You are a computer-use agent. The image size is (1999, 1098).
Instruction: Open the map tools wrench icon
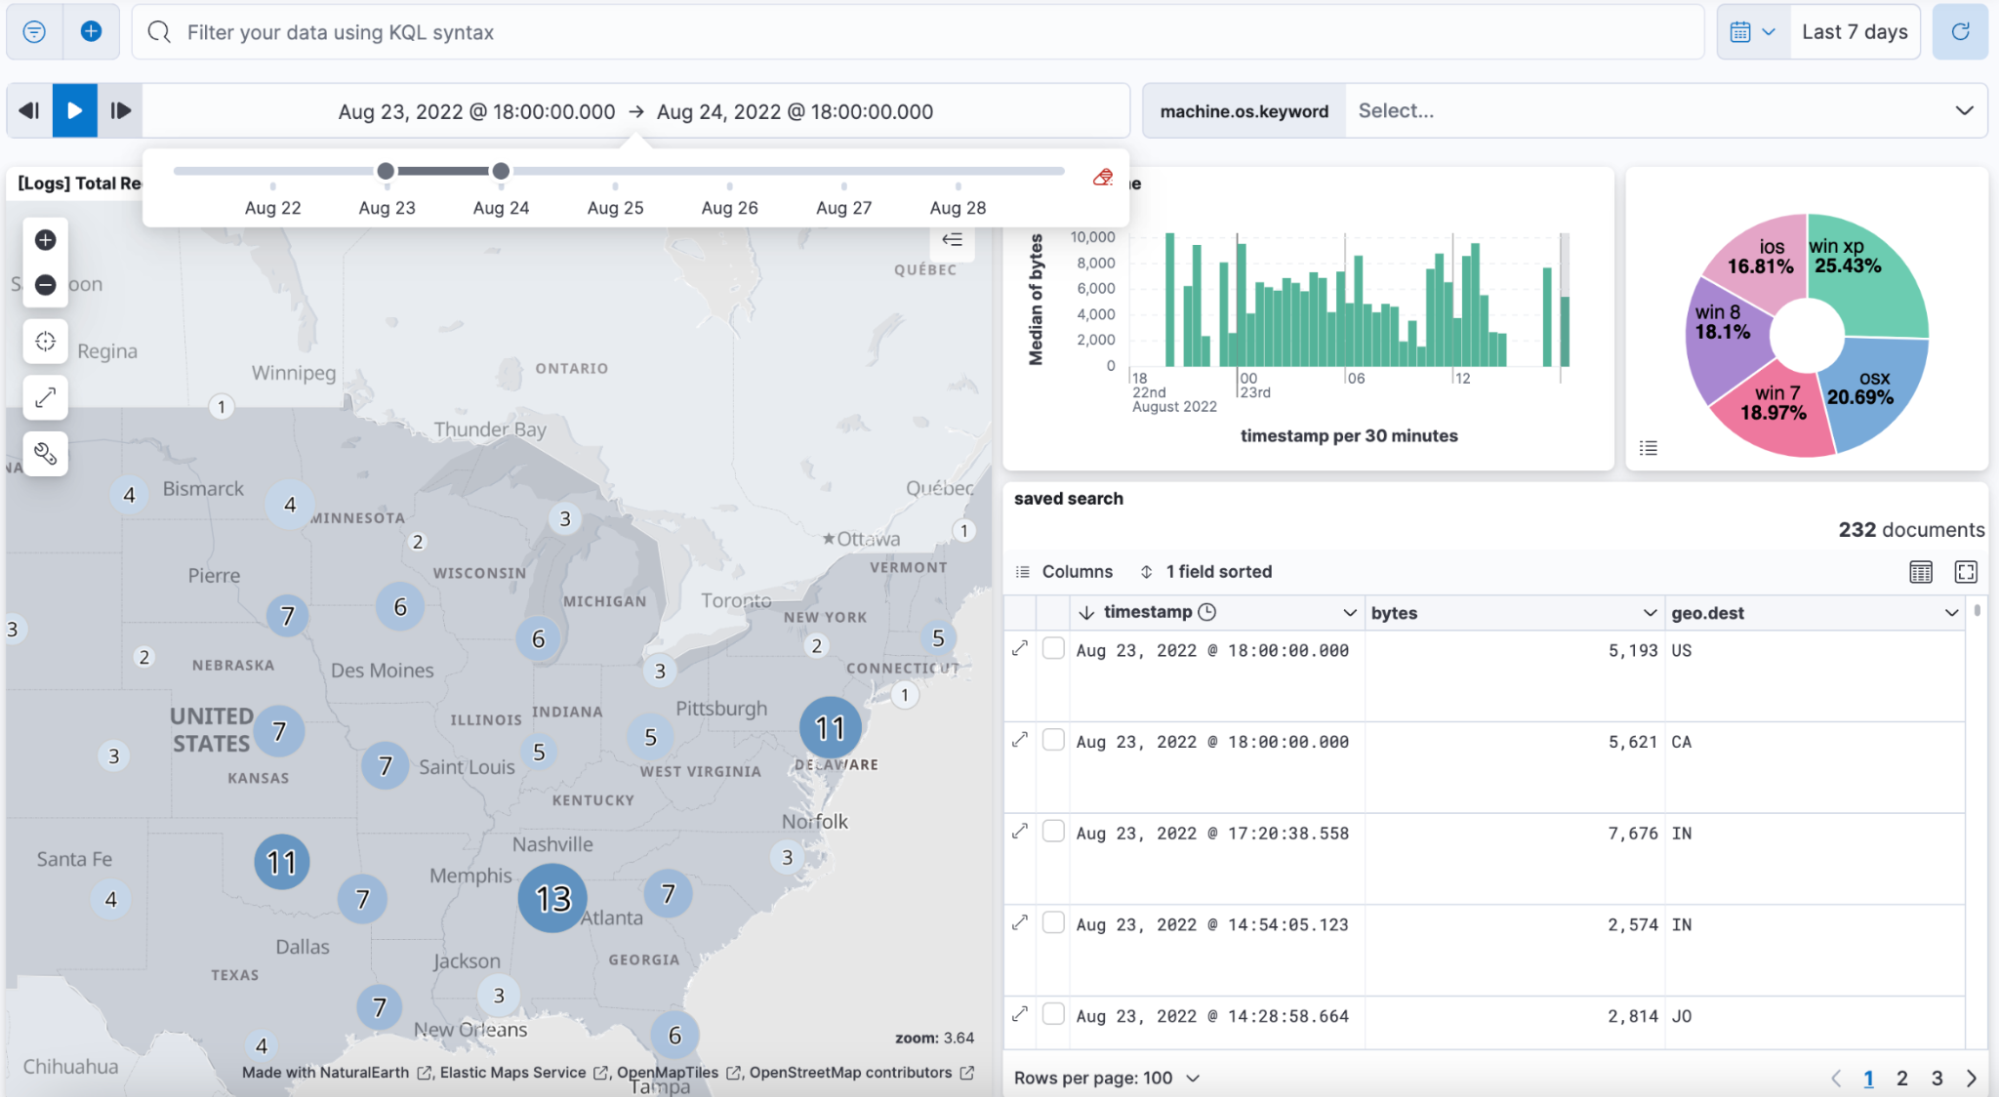click(x=45, y=454)
